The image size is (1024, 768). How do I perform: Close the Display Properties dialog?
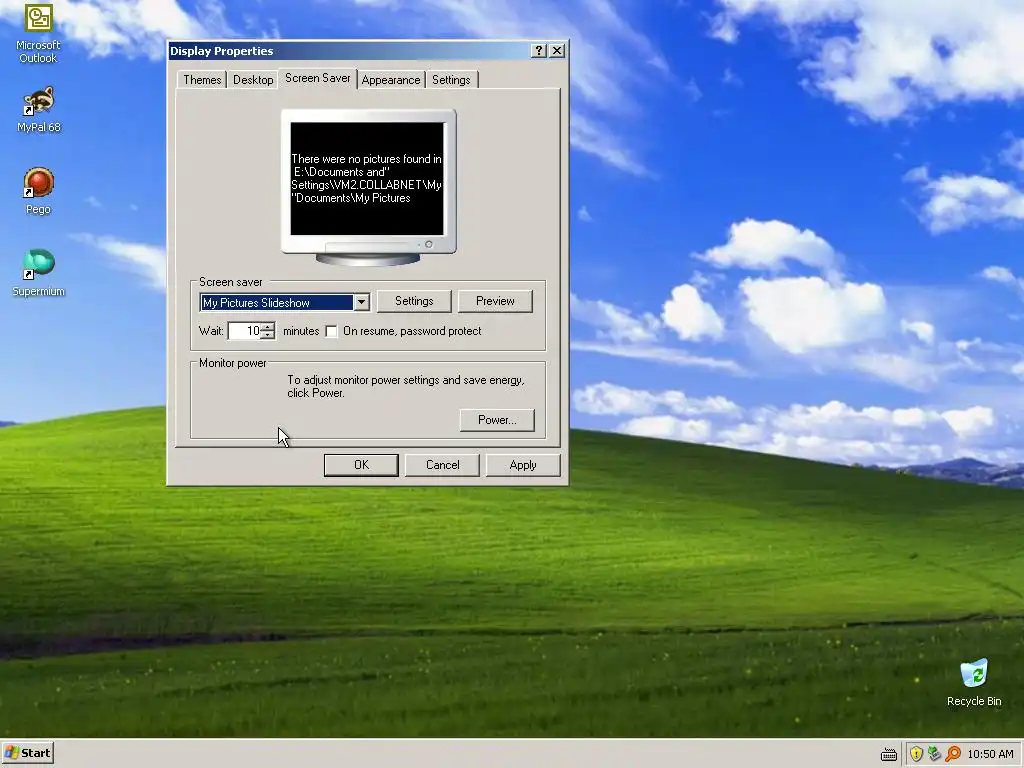(x=557, y=51)
